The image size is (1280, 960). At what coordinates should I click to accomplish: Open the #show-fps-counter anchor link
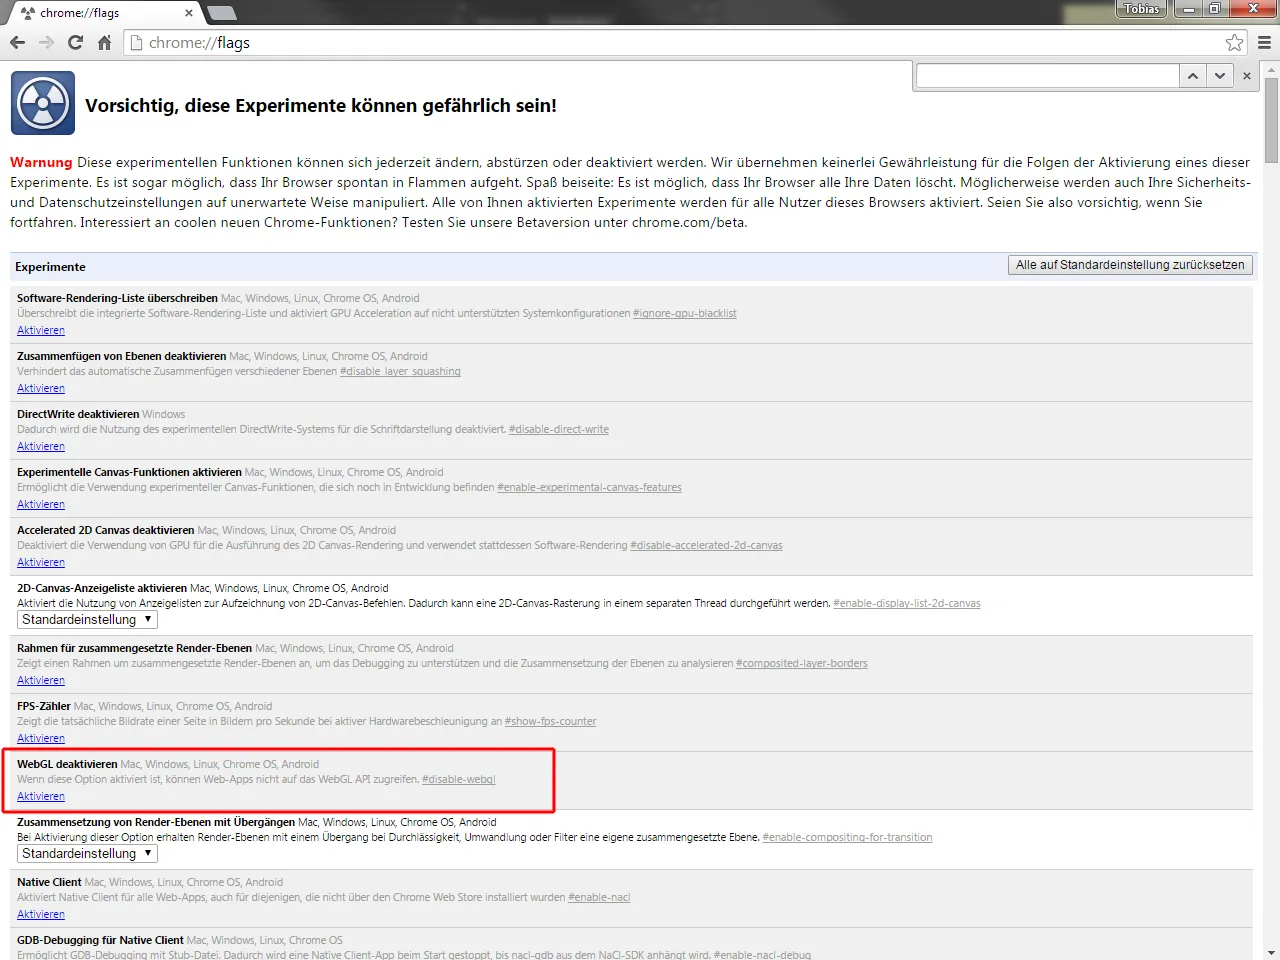[x=550, y=722]
